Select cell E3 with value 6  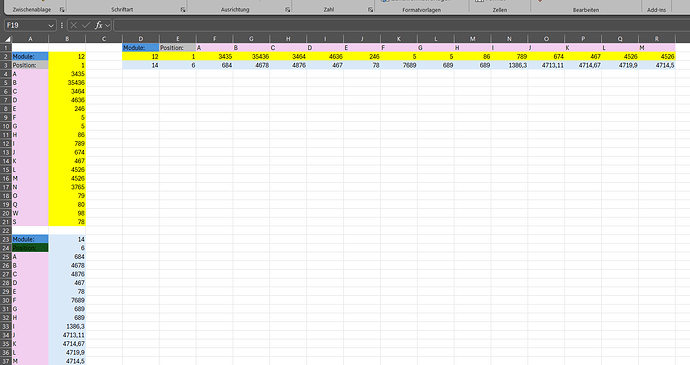(178, 65)
